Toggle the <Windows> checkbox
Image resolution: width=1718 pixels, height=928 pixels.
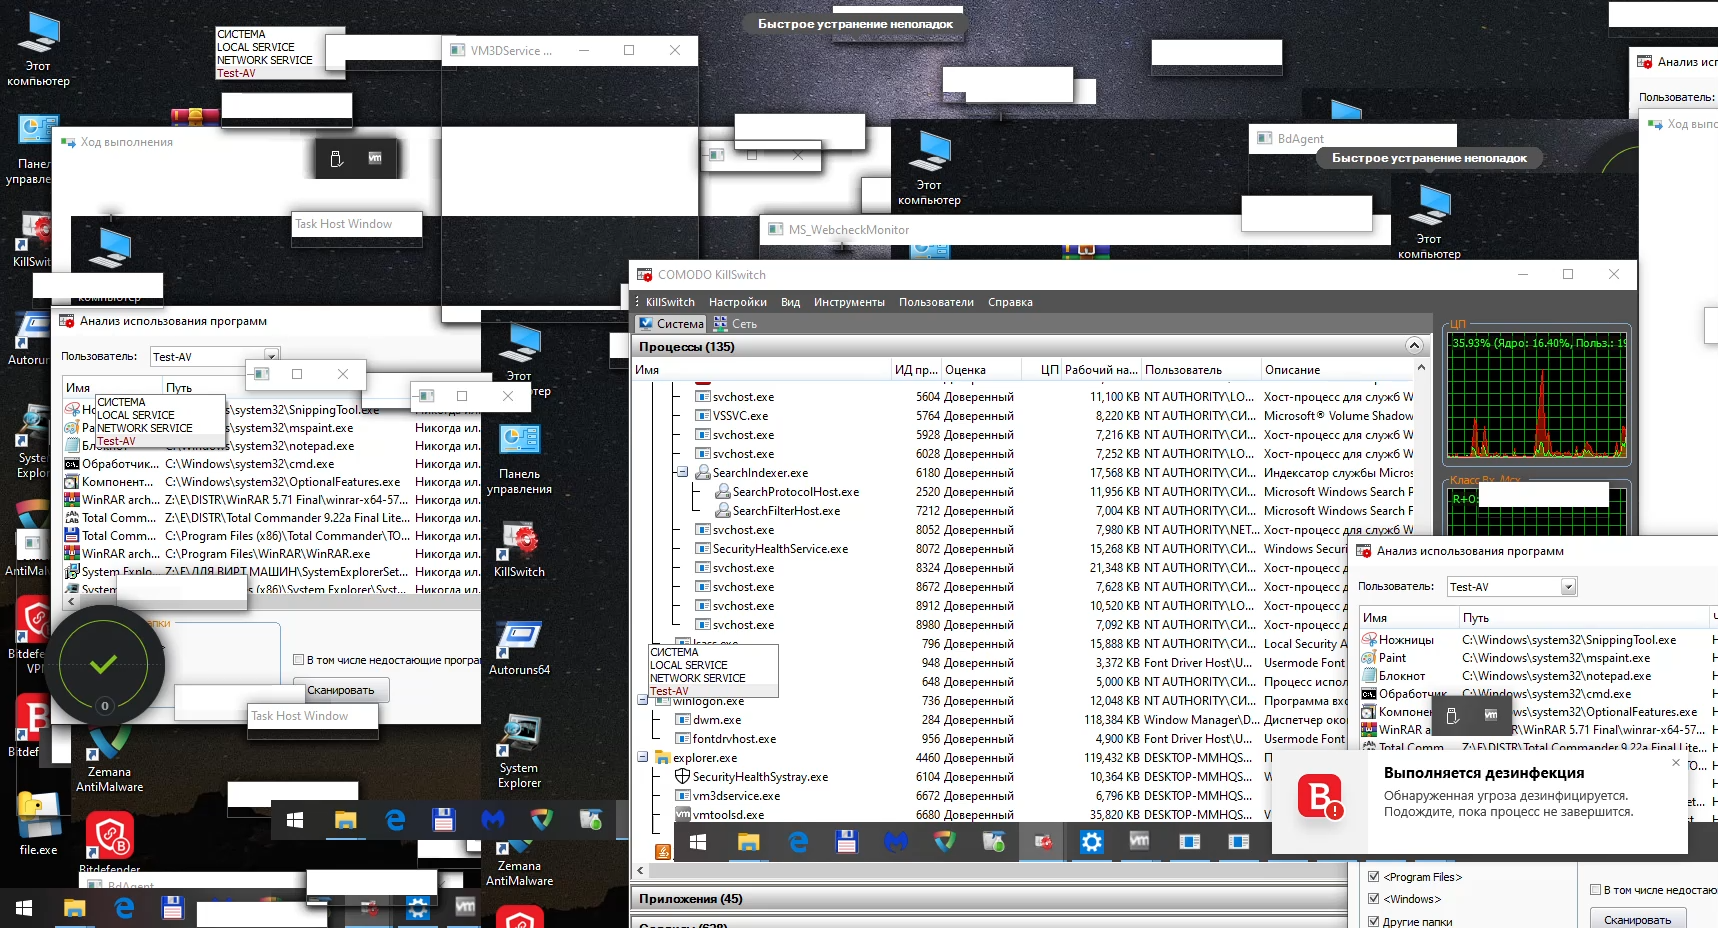click(x=1373, y=899)
